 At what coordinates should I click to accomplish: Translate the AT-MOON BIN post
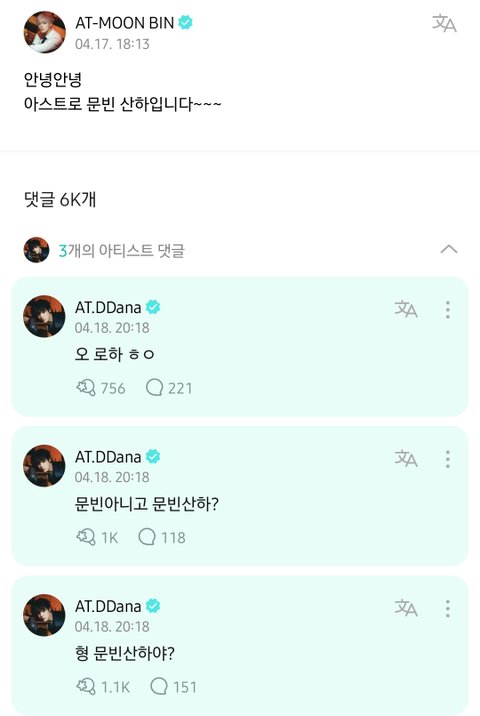coord(444,23)
